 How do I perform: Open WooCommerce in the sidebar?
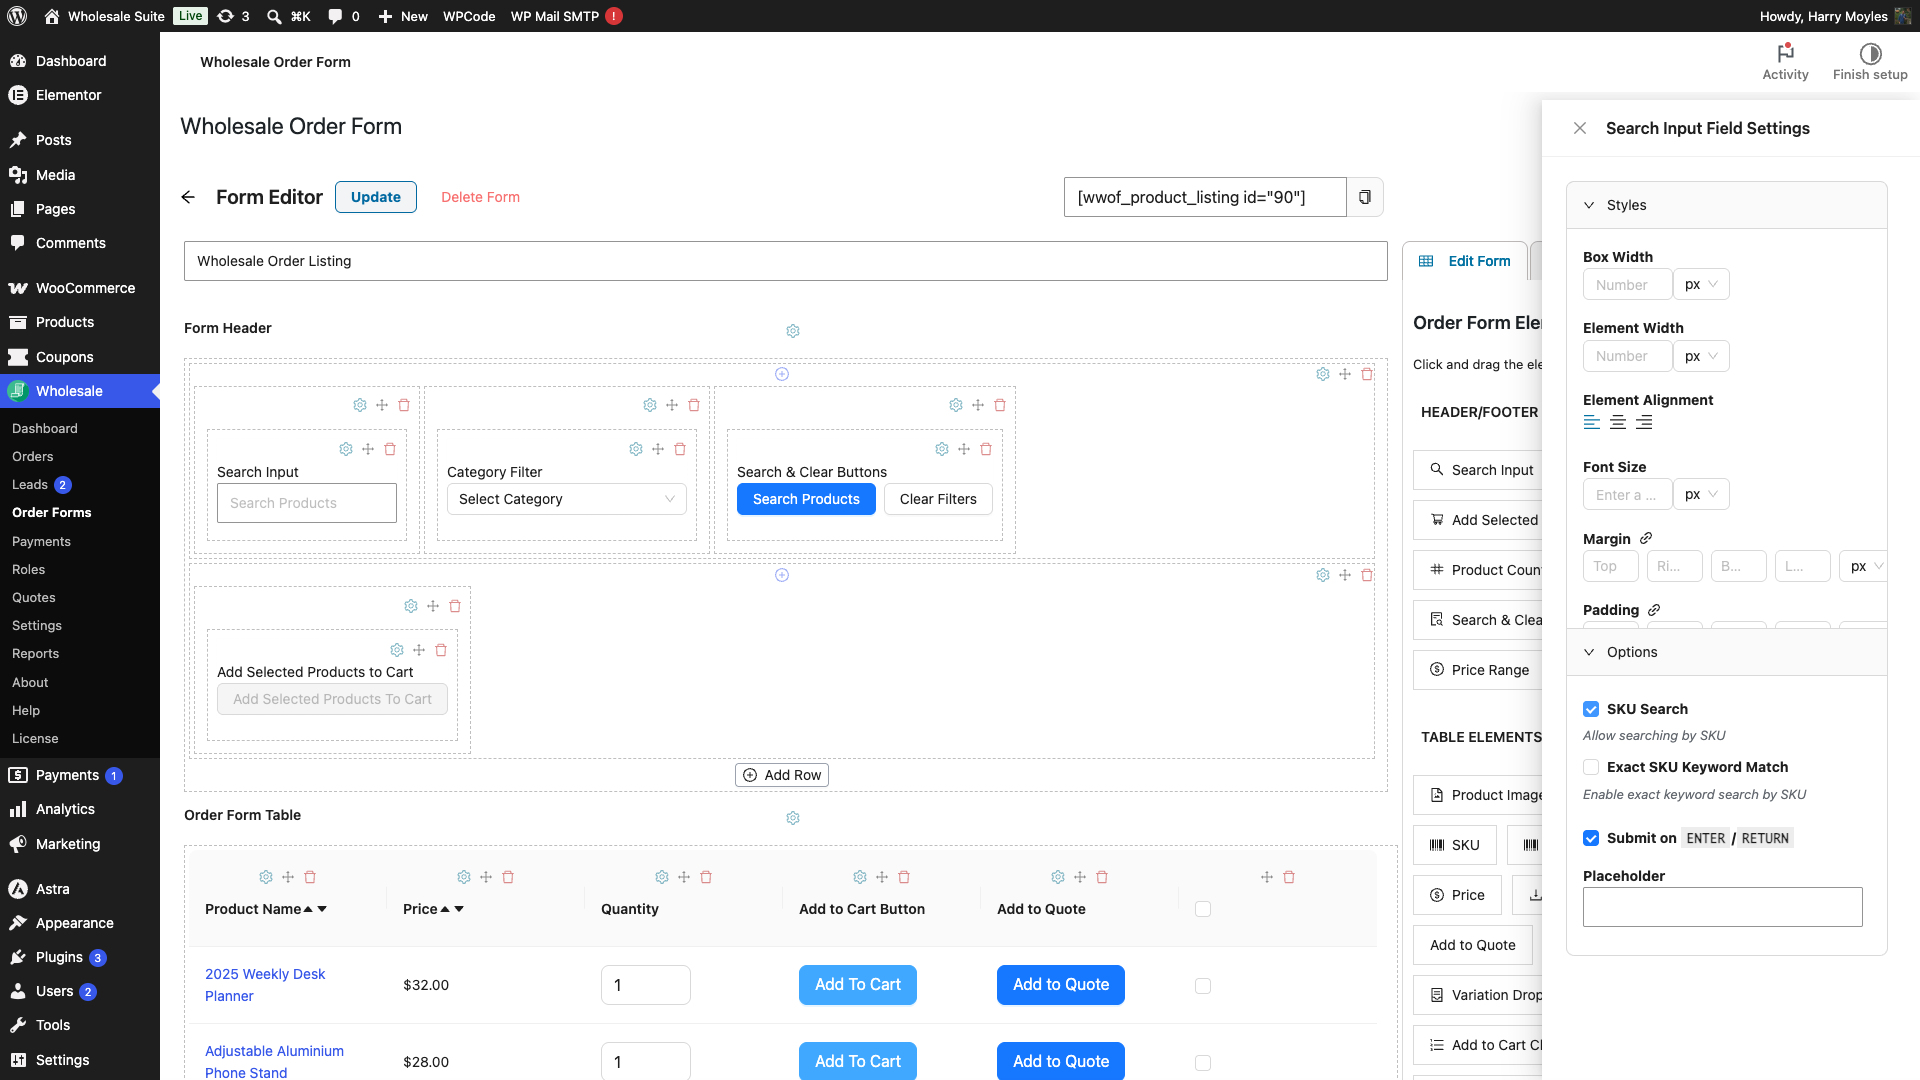tap(80, 288)
